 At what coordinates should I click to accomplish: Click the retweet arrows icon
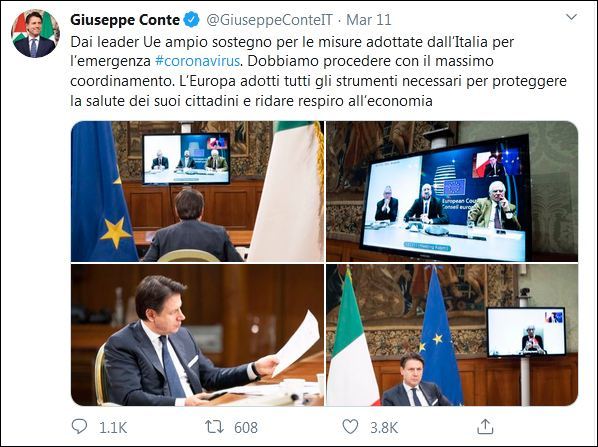coord(214,427)
